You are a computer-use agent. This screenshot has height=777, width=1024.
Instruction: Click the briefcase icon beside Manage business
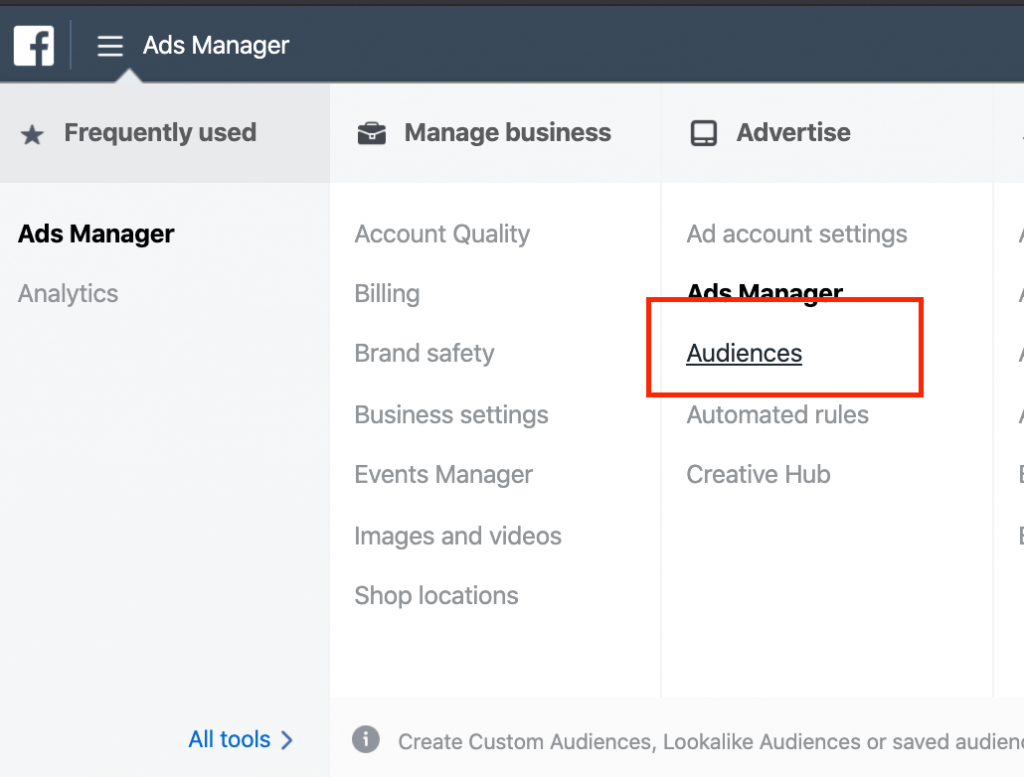coord(372,133)
